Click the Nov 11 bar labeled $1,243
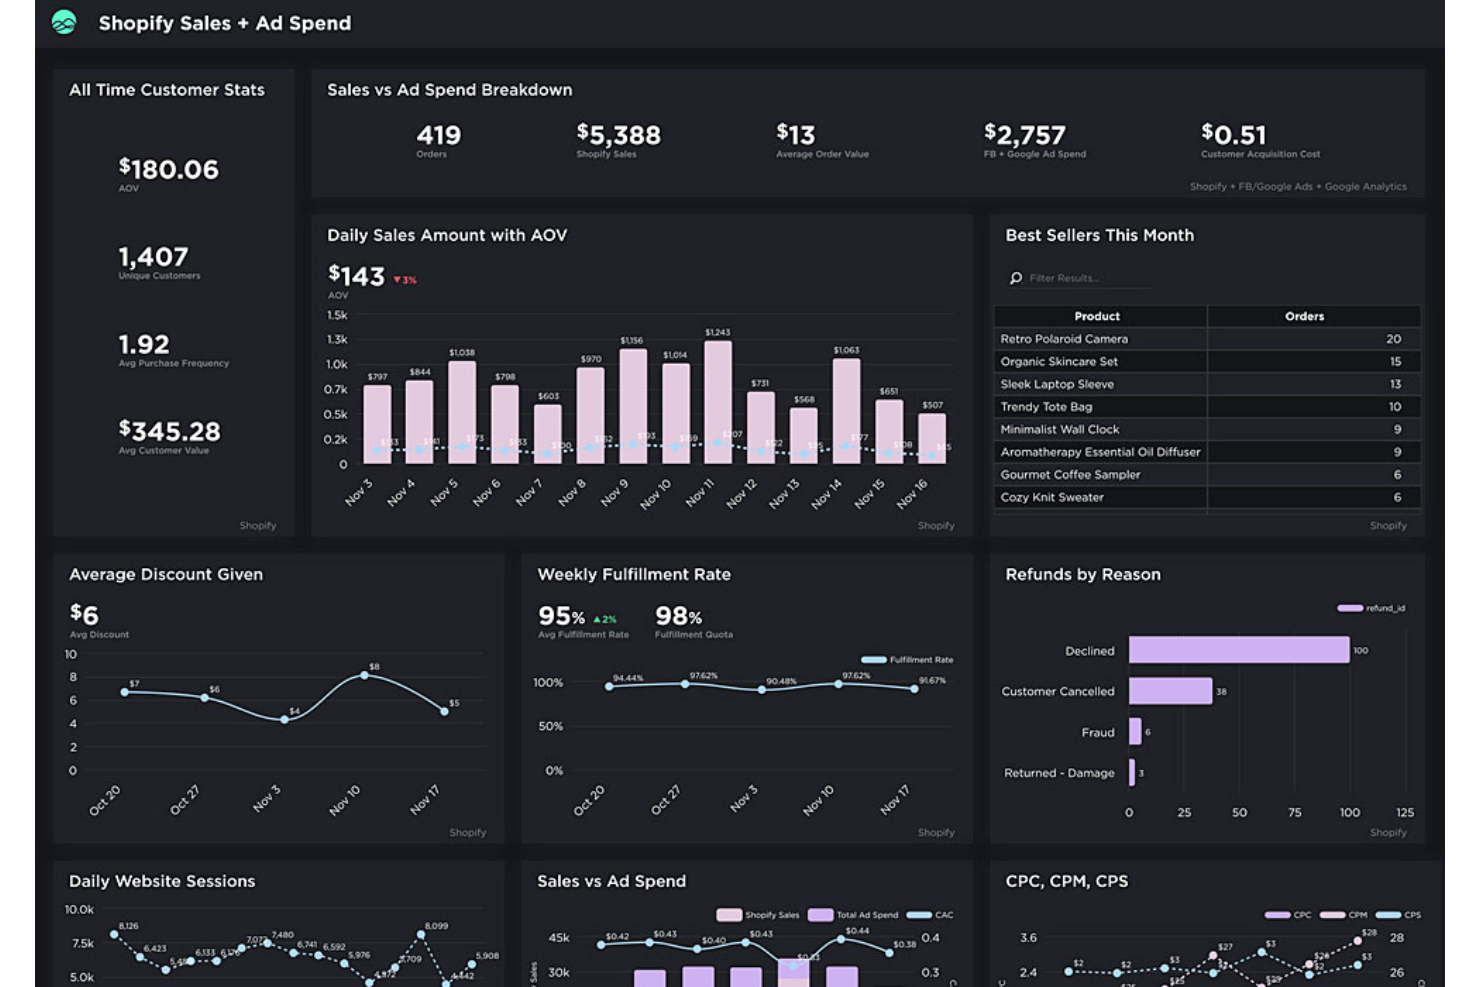Image resolution: width=1480 pixels, height=987 pixels. pyautogui.click(x=718, y=402)
